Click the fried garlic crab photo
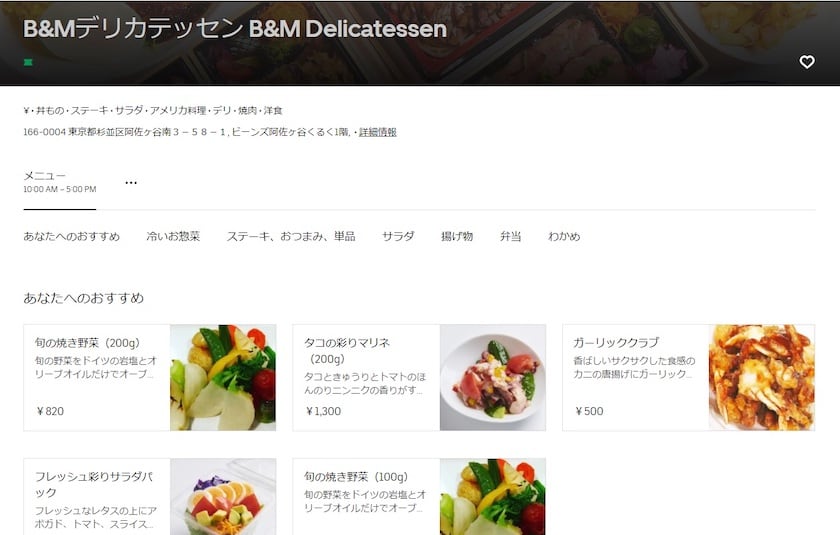Viewport: 840px width, 535px height. point(762,378)
